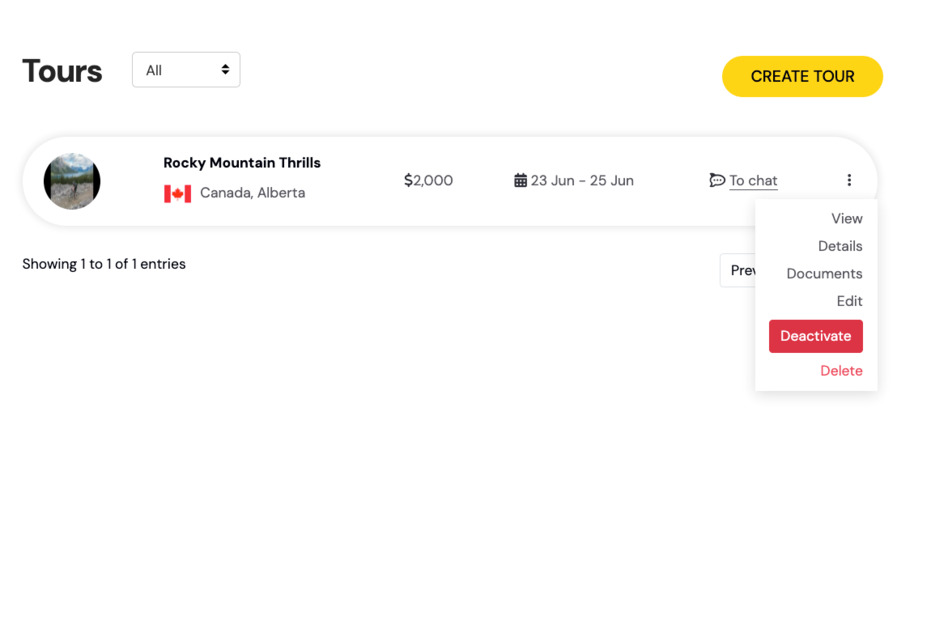Click the Canada flag icon
This screenshot has height=620, width=931.
(x=178, y=194)
